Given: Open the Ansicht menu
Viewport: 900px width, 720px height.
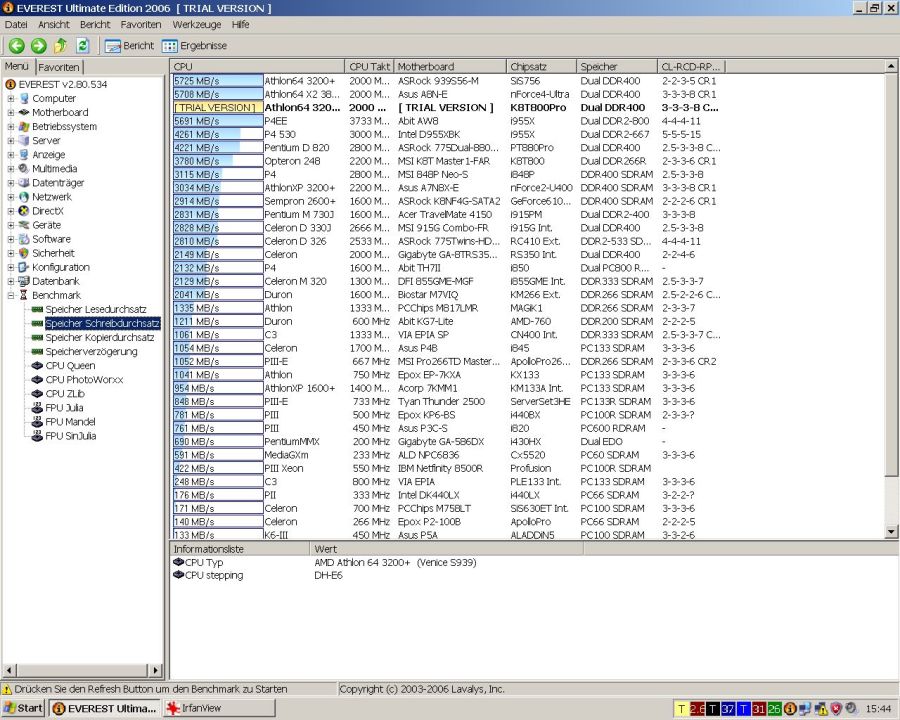Looking at the screenshot, I should [53, 24].
